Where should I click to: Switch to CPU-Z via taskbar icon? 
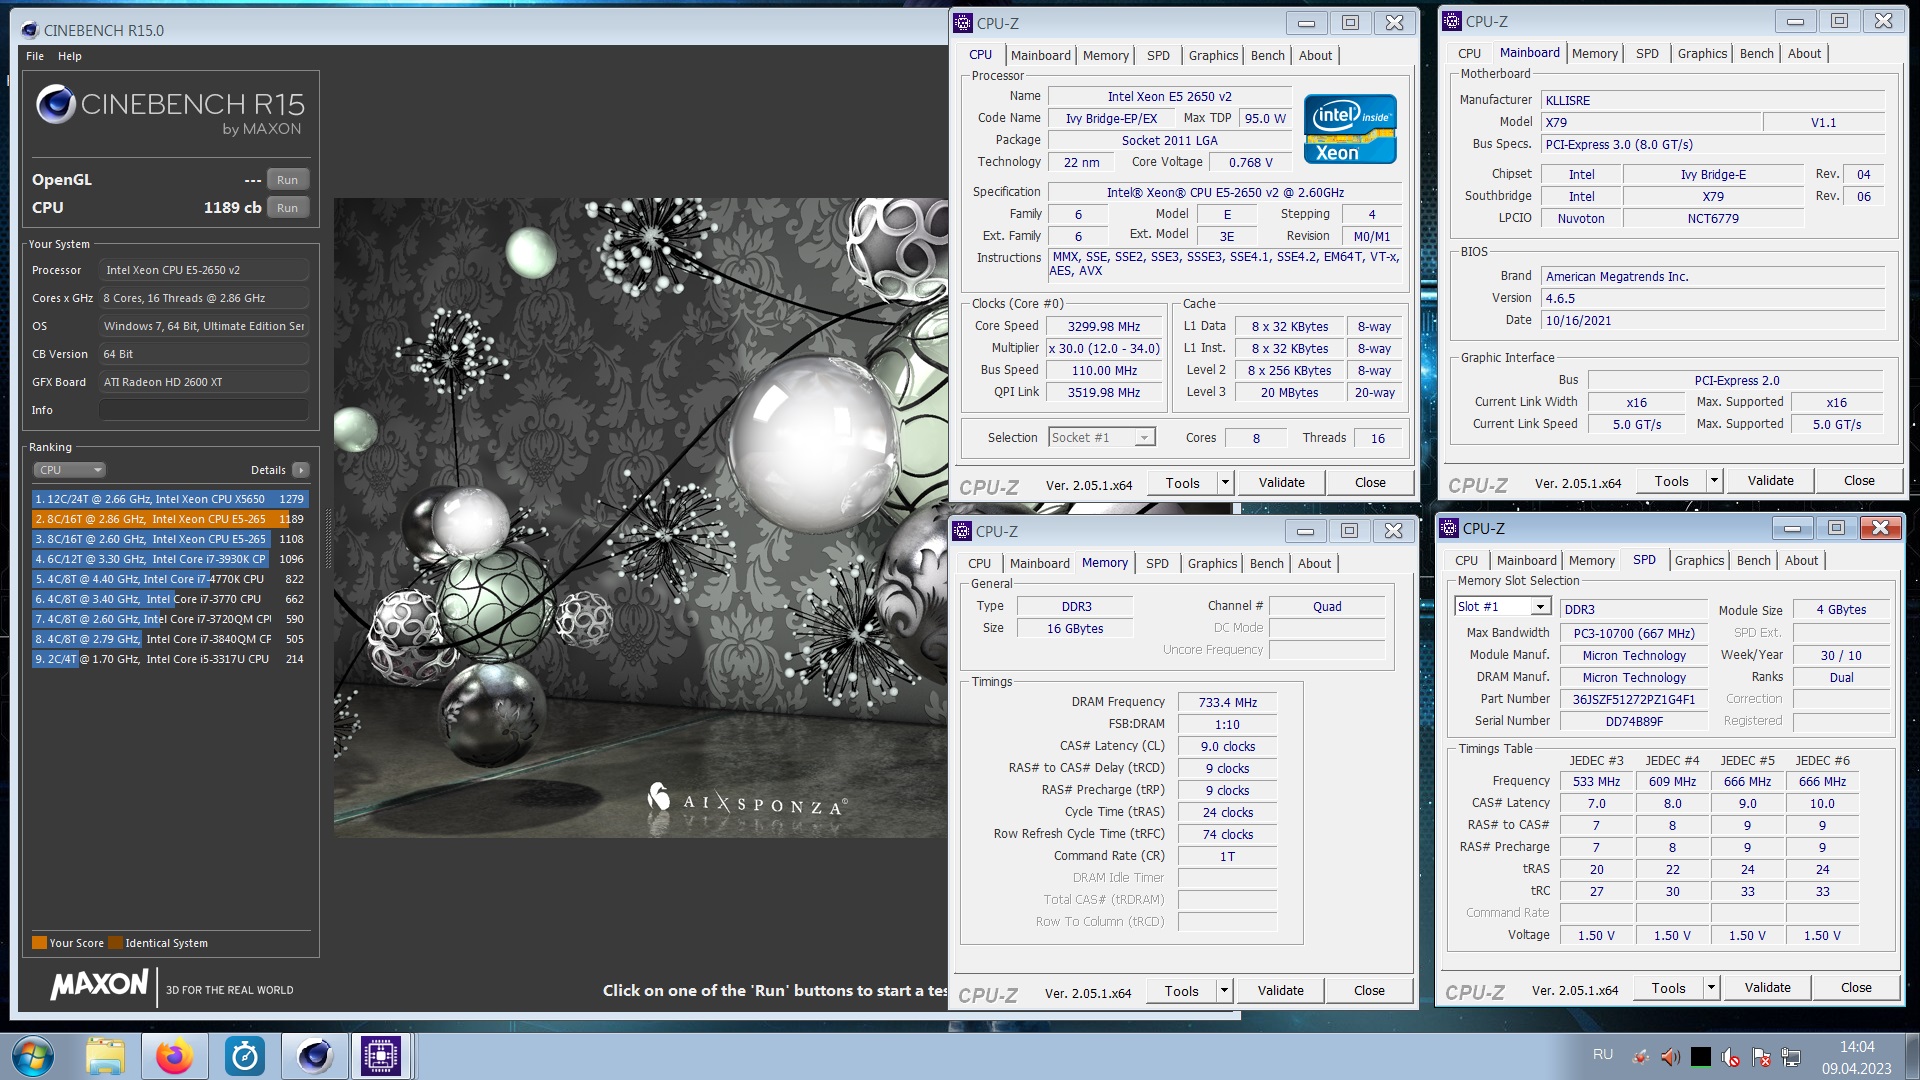pos(381,1056)
